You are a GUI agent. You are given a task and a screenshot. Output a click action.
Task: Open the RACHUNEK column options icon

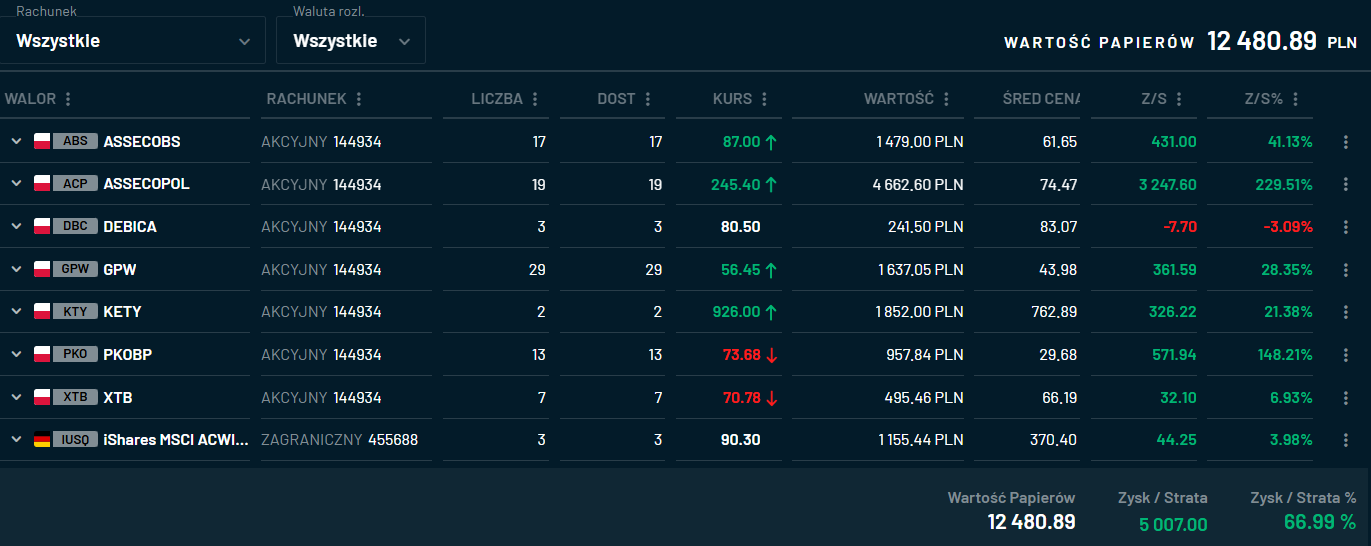[x=359, y=99]
